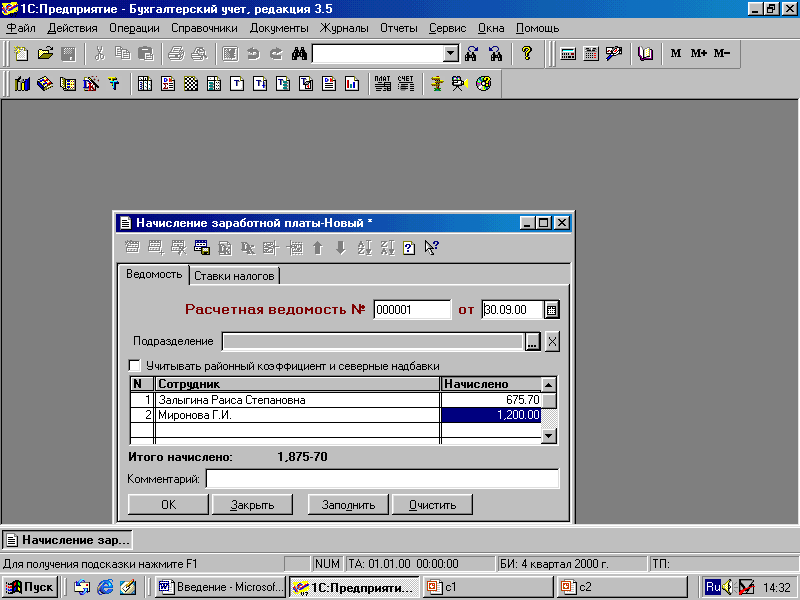This screenshot has width=800, height=600.
Task: Click the arrow-question context help icon
Action: (x=432, y=248)
